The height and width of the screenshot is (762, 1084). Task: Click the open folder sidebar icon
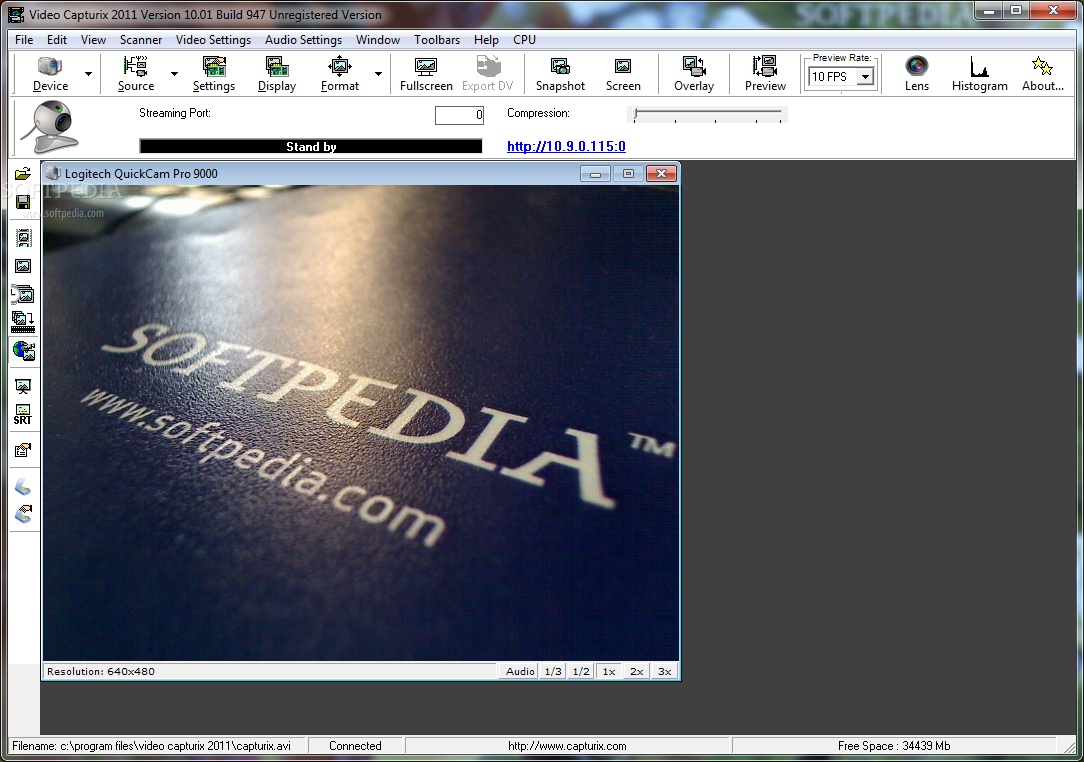point(23,174)
